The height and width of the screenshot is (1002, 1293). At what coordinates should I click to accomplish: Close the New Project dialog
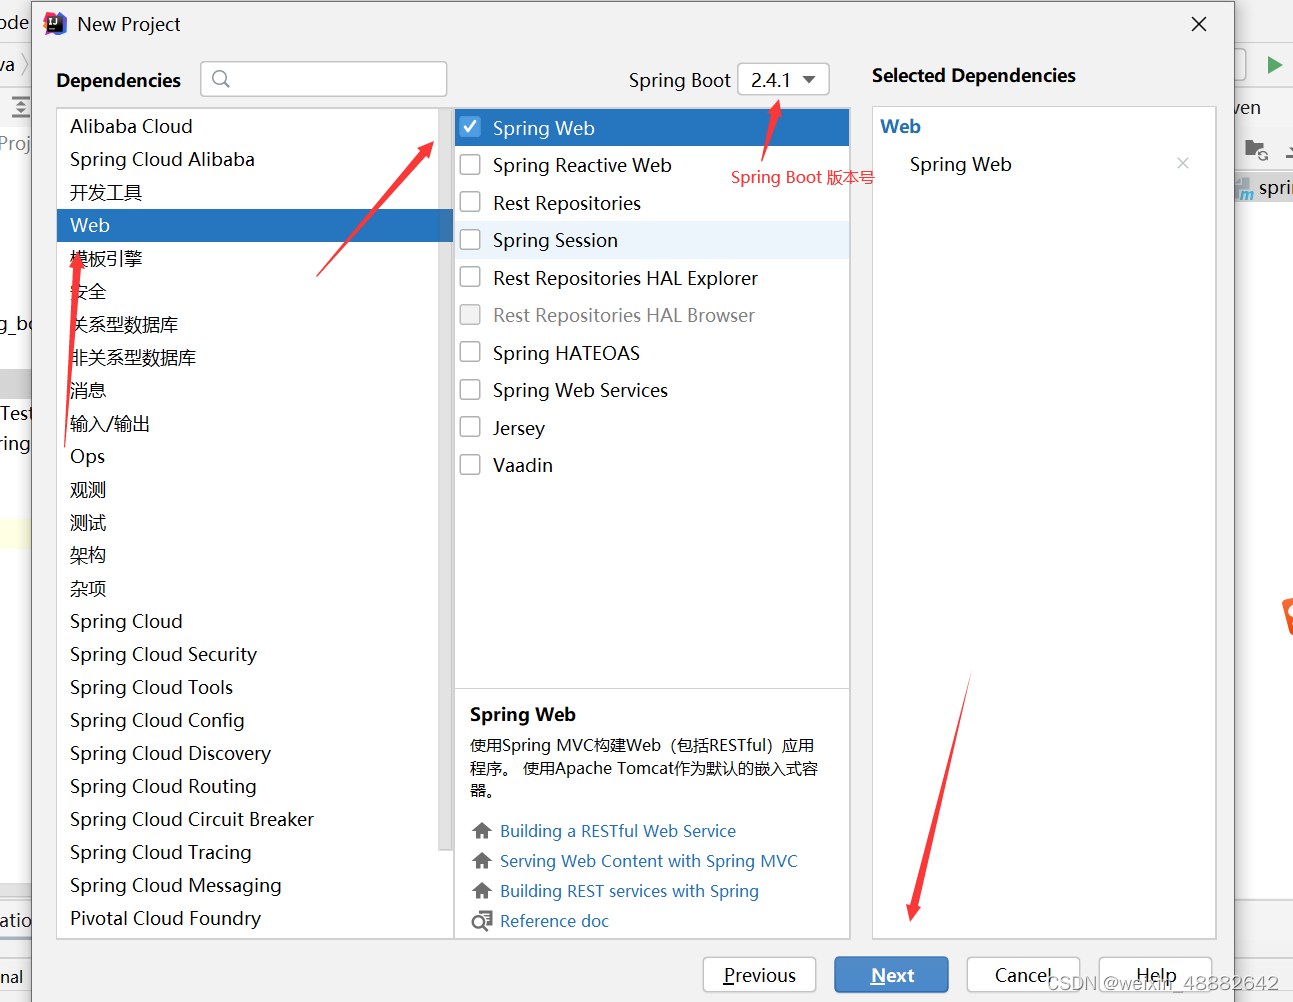click(1199, 24)
